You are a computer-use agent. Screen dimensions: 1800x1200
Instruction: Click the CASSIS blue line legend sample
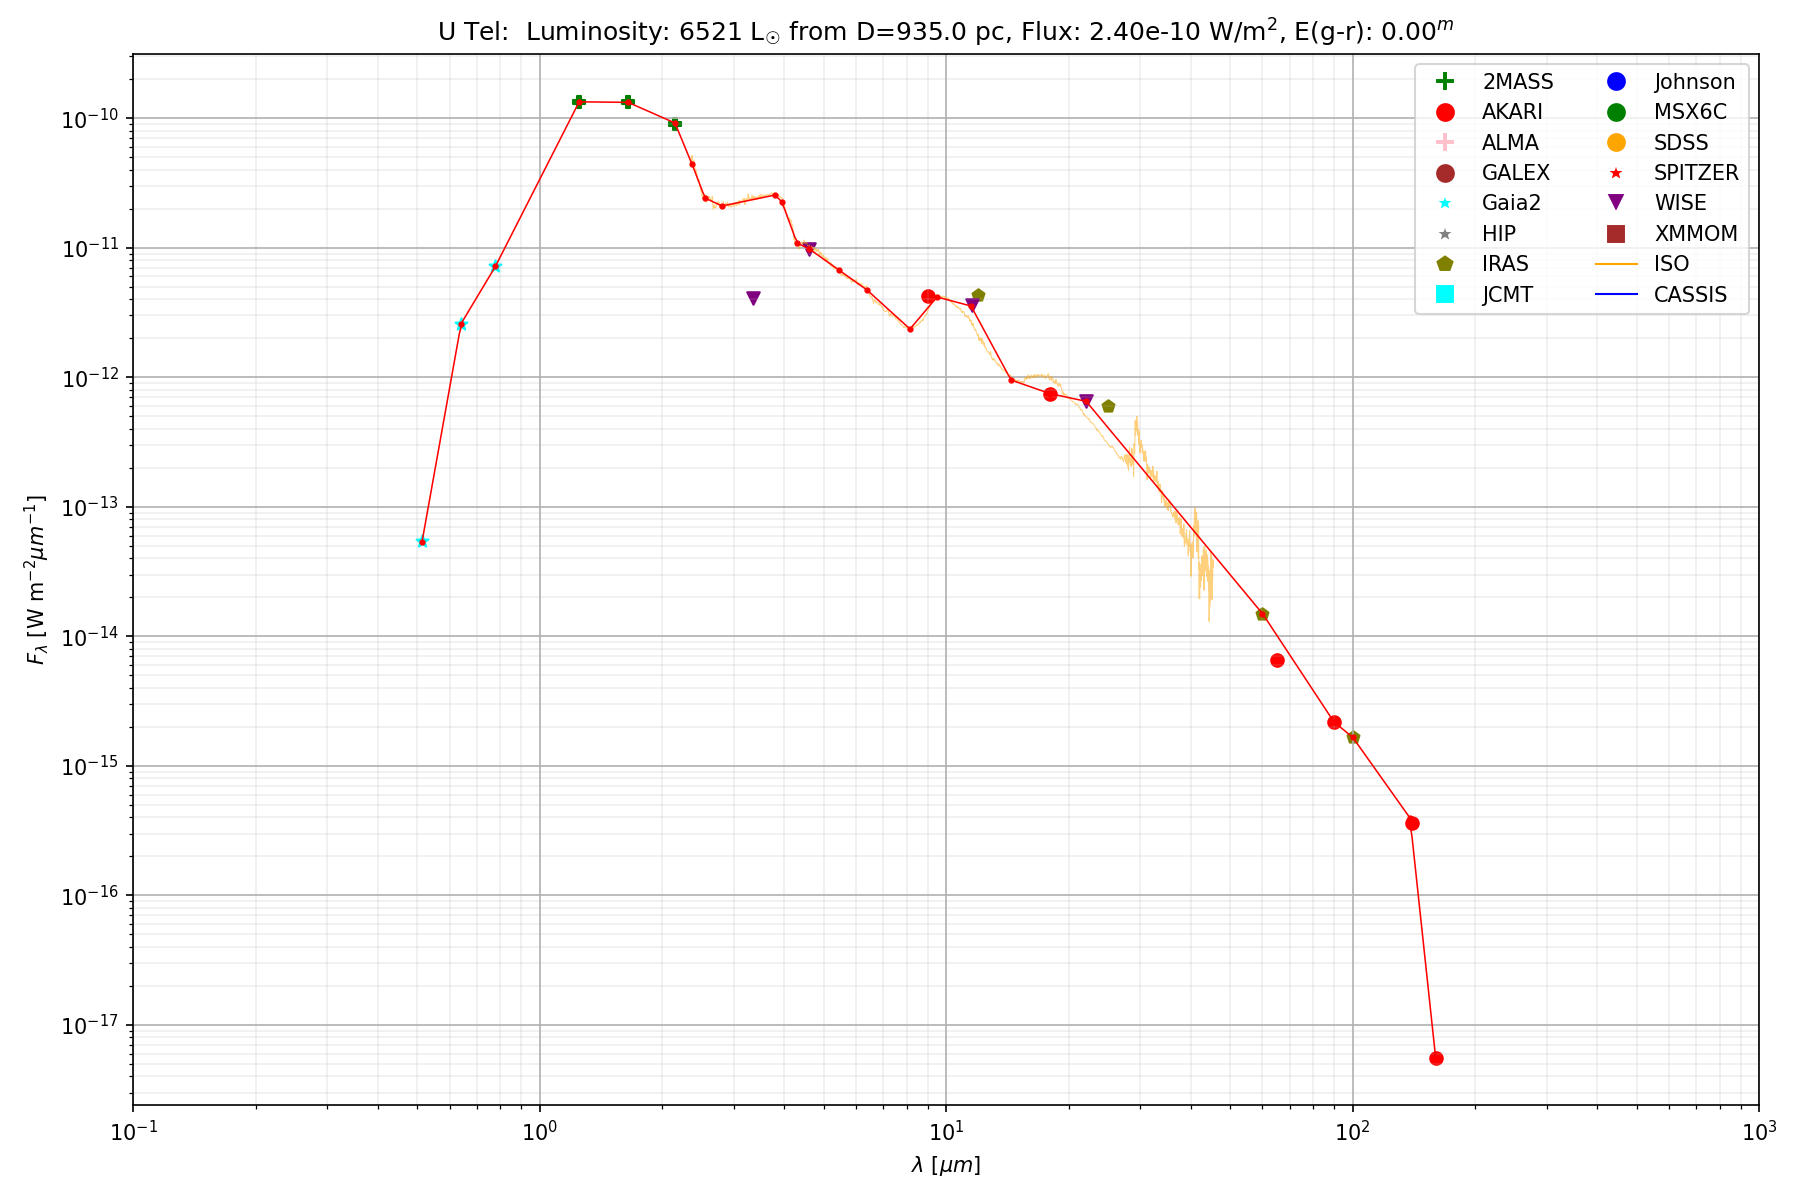[1616, 294]
